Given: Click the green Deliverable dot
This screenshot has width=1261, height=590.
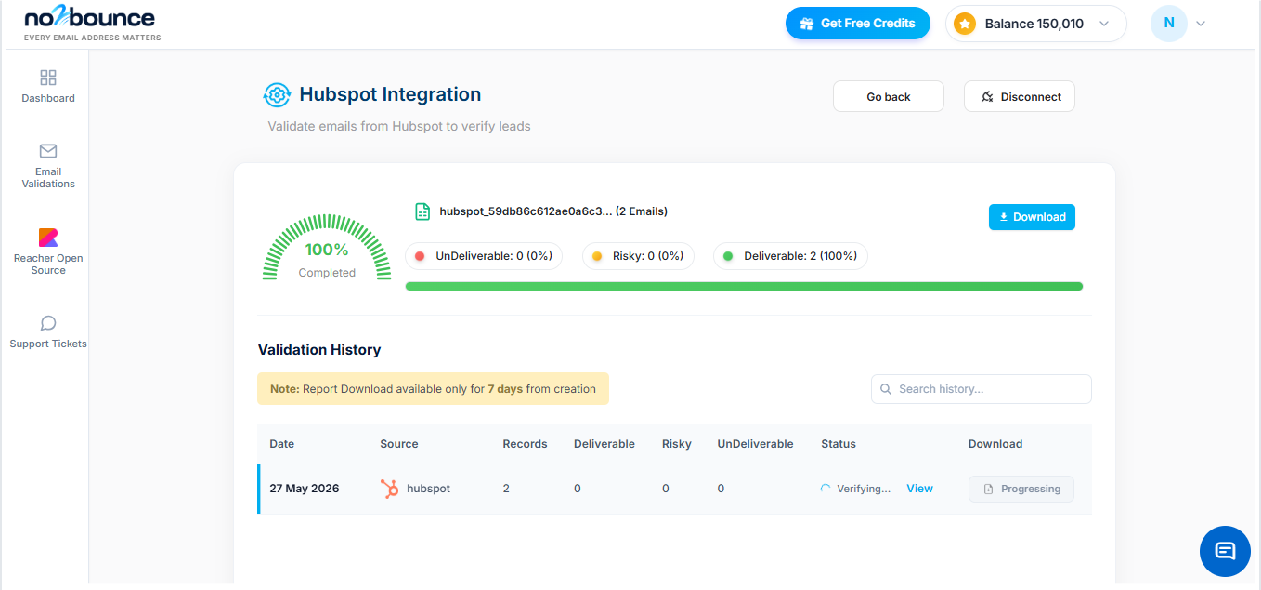Looking at the screenshot, I should coord(728,256).
